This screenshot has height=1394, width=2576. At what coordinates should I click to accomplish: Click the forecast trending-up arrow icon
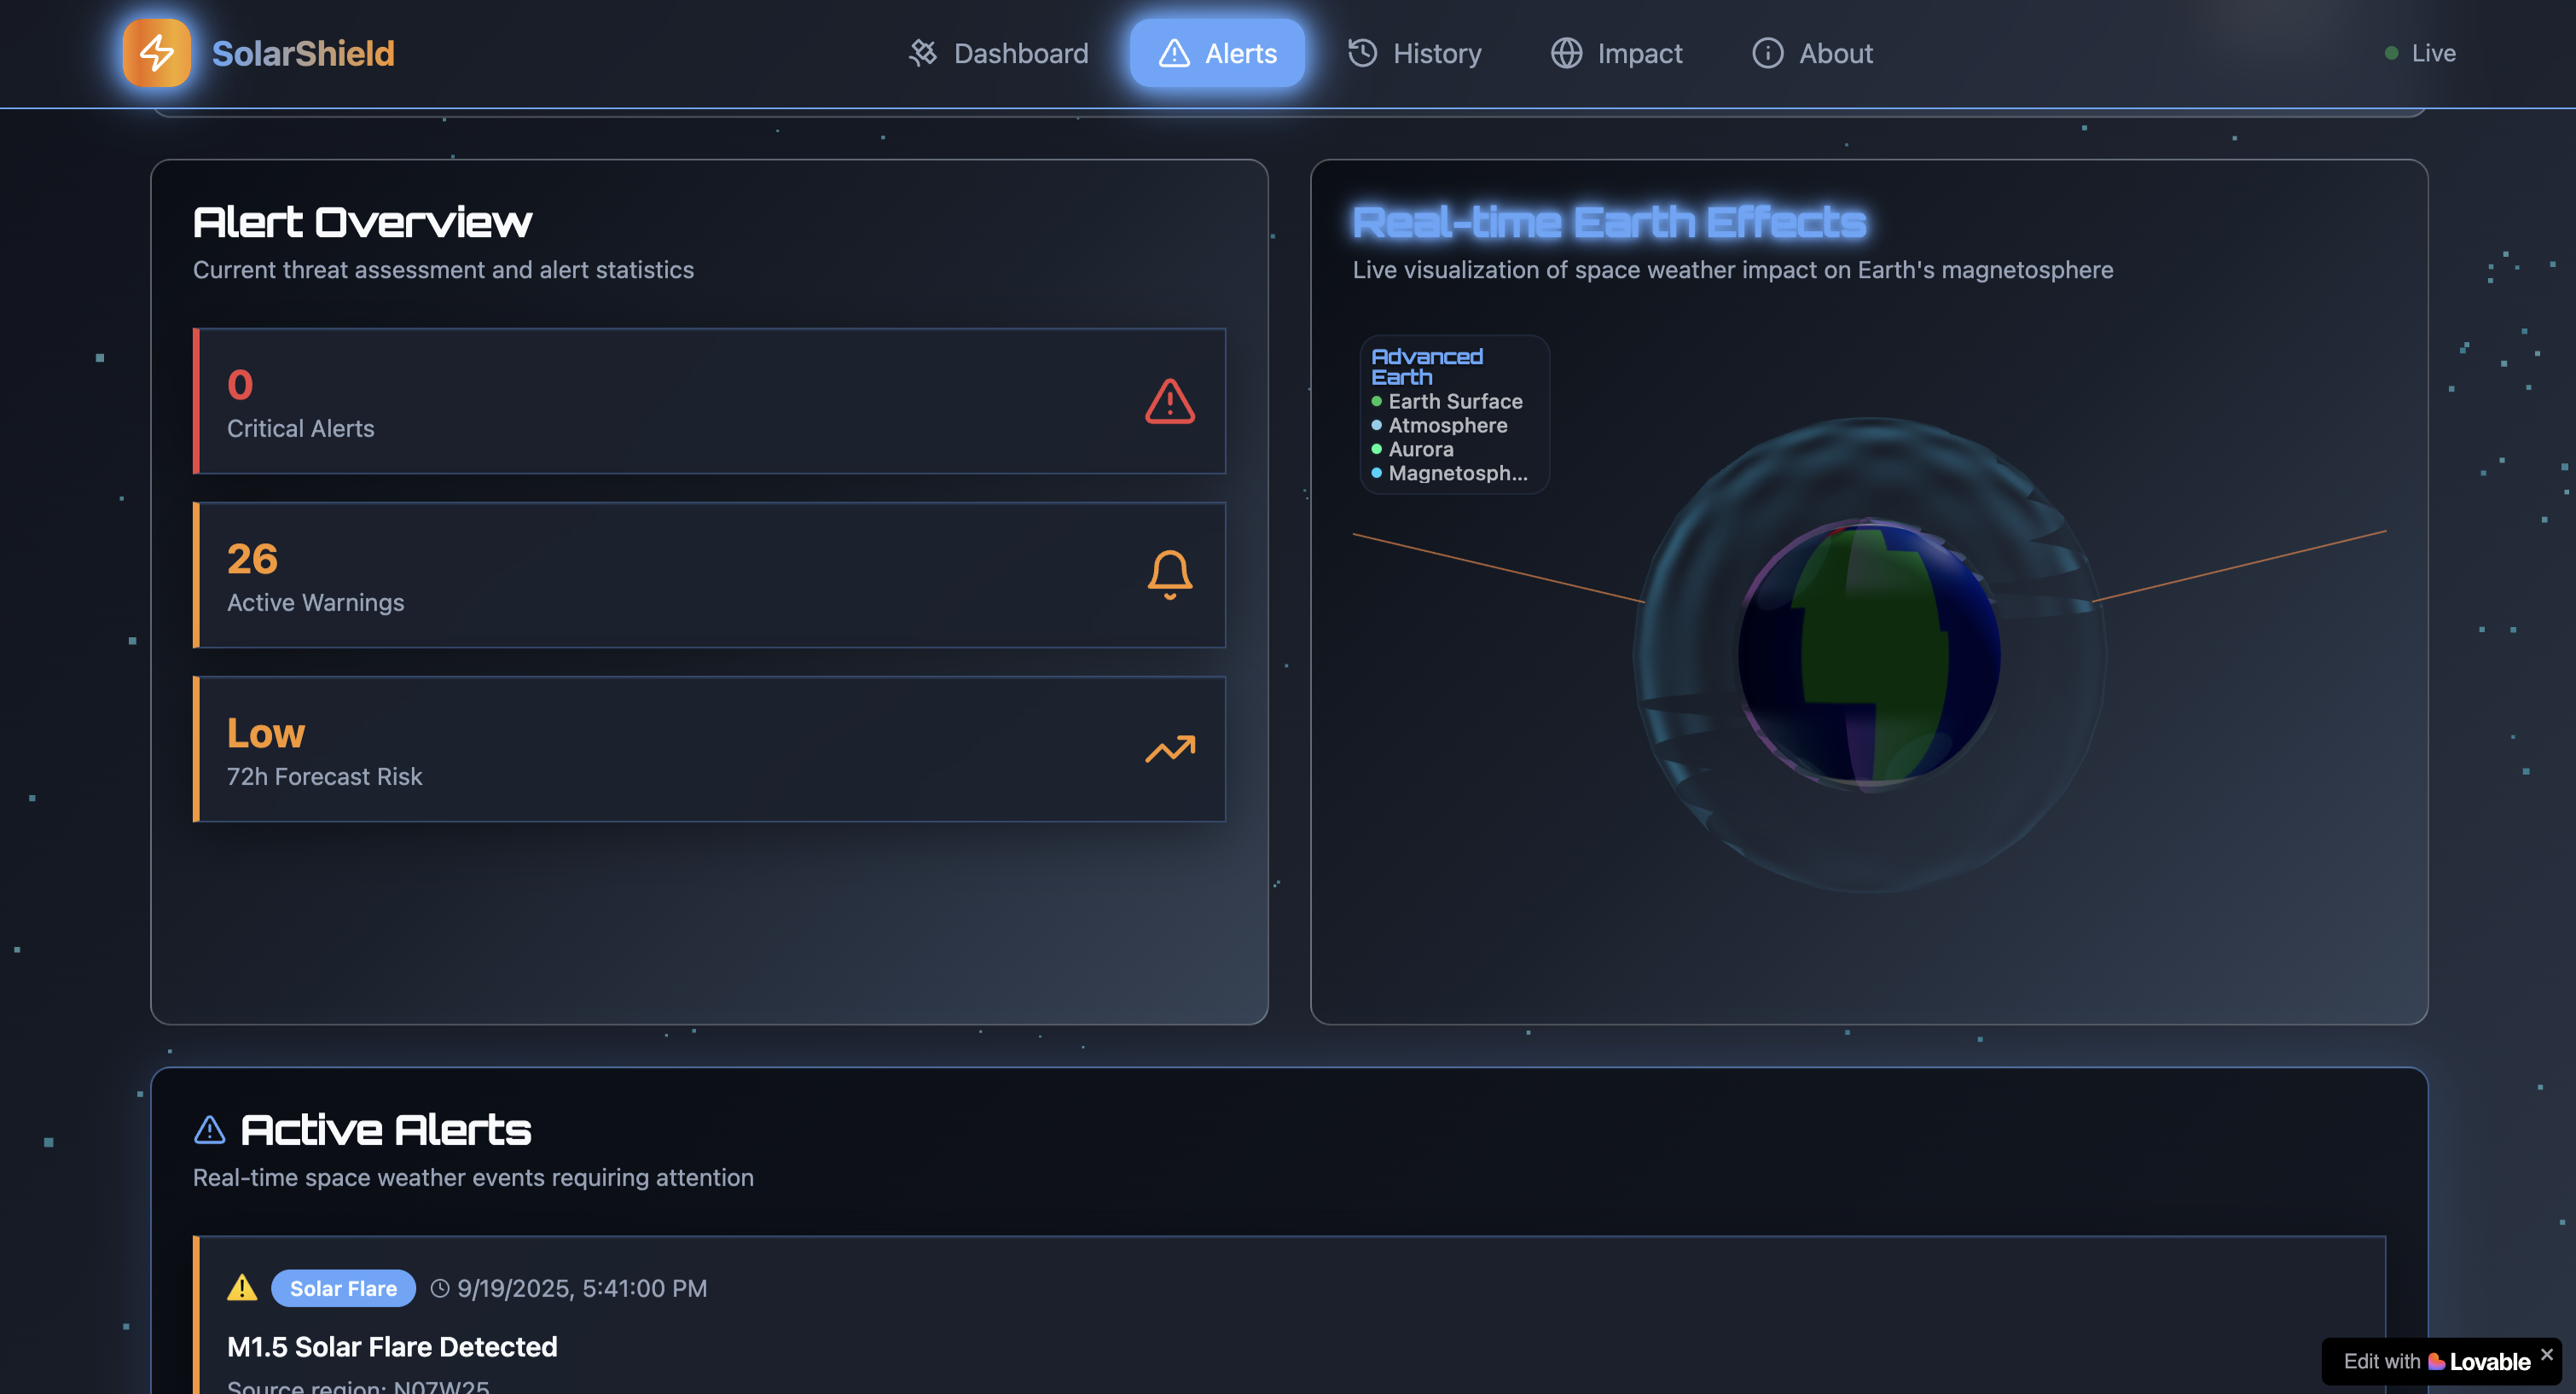1169,749
